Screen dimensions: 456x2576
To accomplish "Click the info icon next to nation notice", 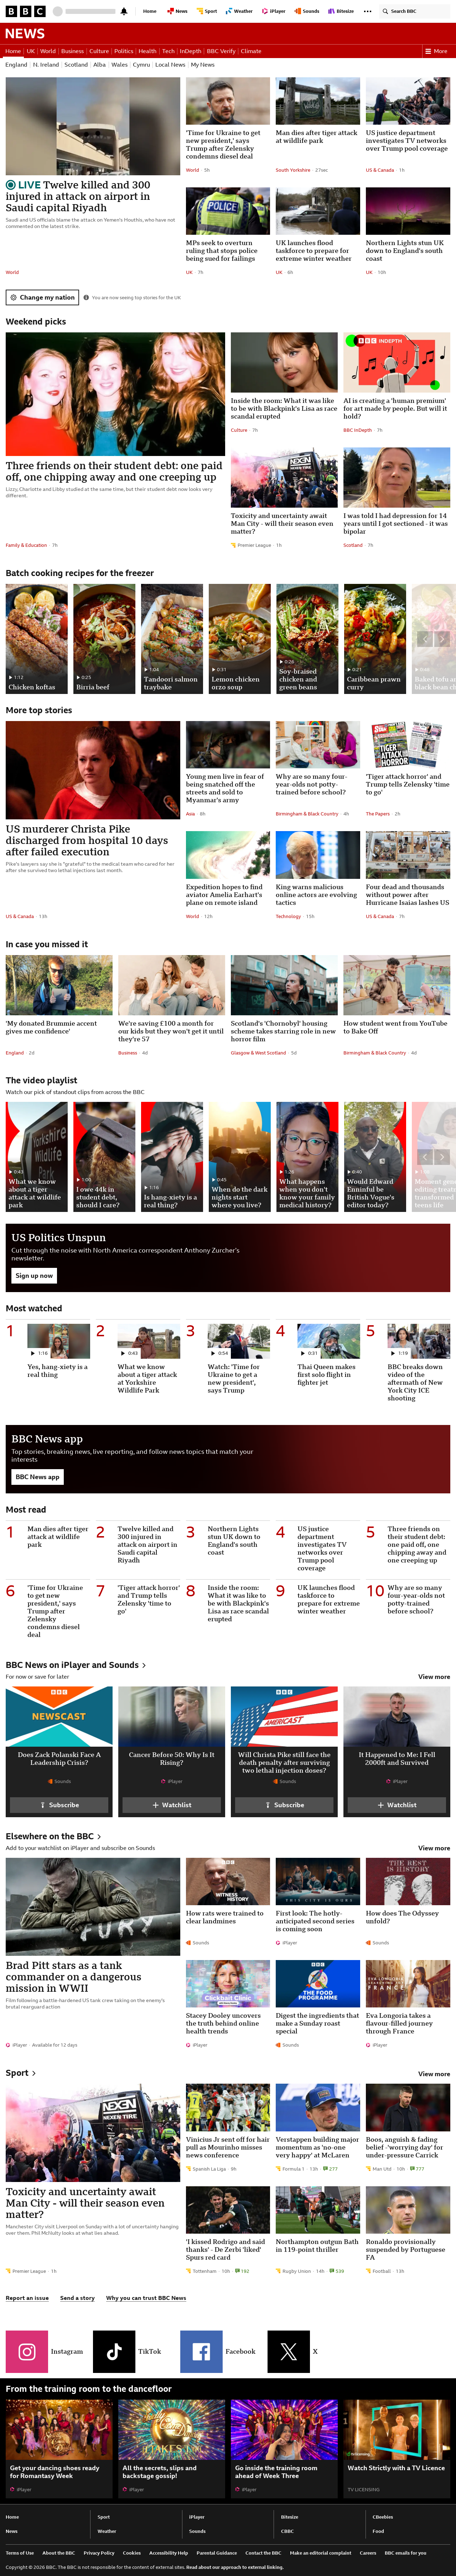I will [86, 297].
